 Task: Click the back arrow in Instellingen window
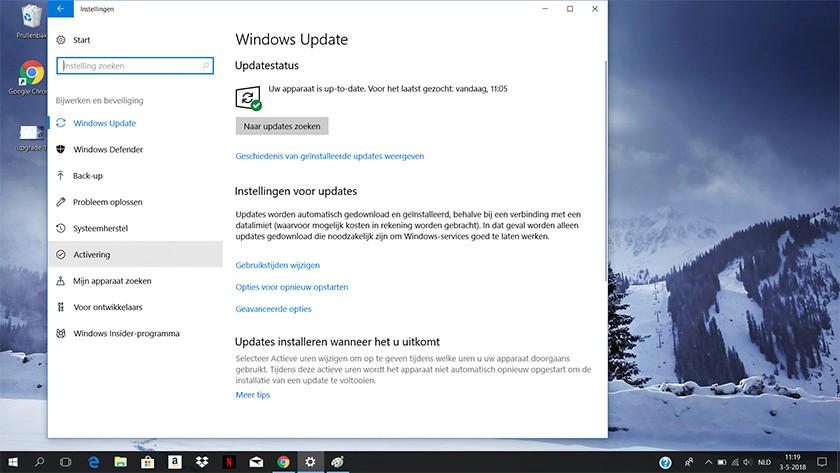click(x=61, y=9)
